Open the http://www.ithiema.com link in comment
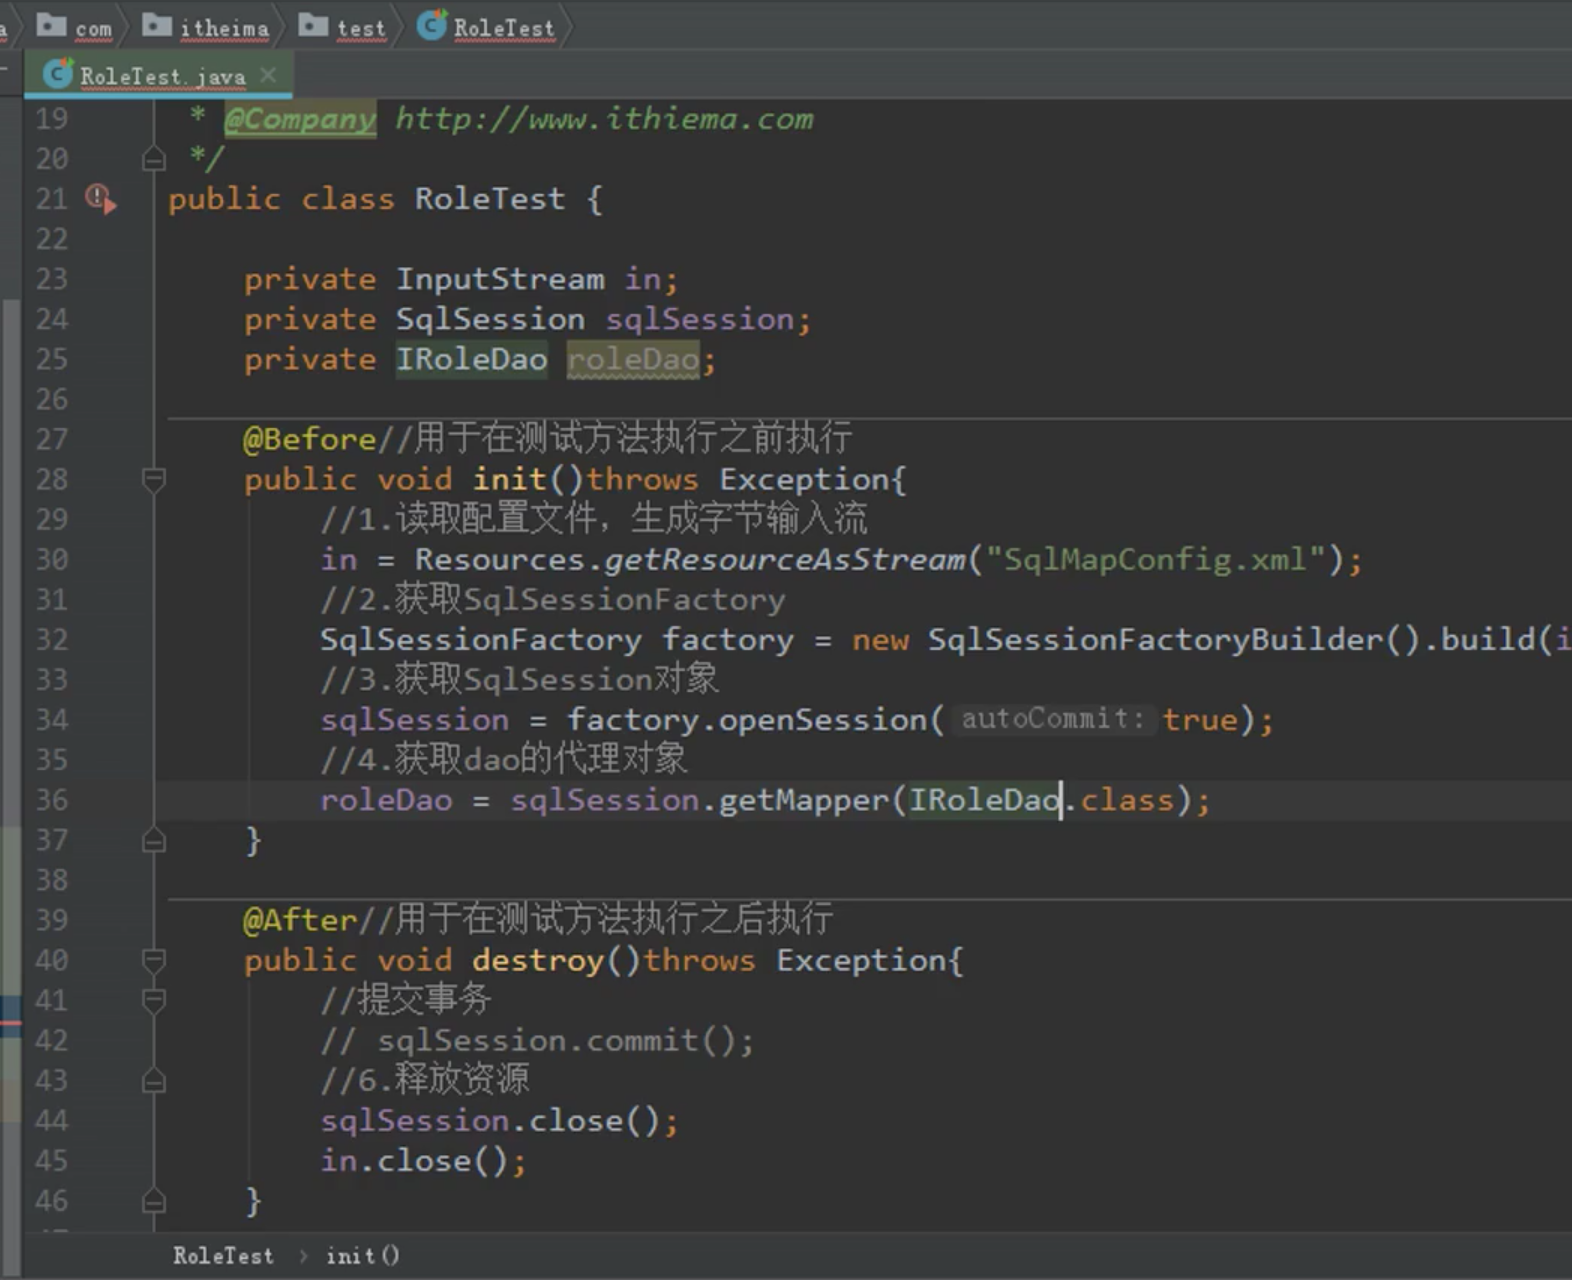The image size is (1572, 1280). point(604,119)
